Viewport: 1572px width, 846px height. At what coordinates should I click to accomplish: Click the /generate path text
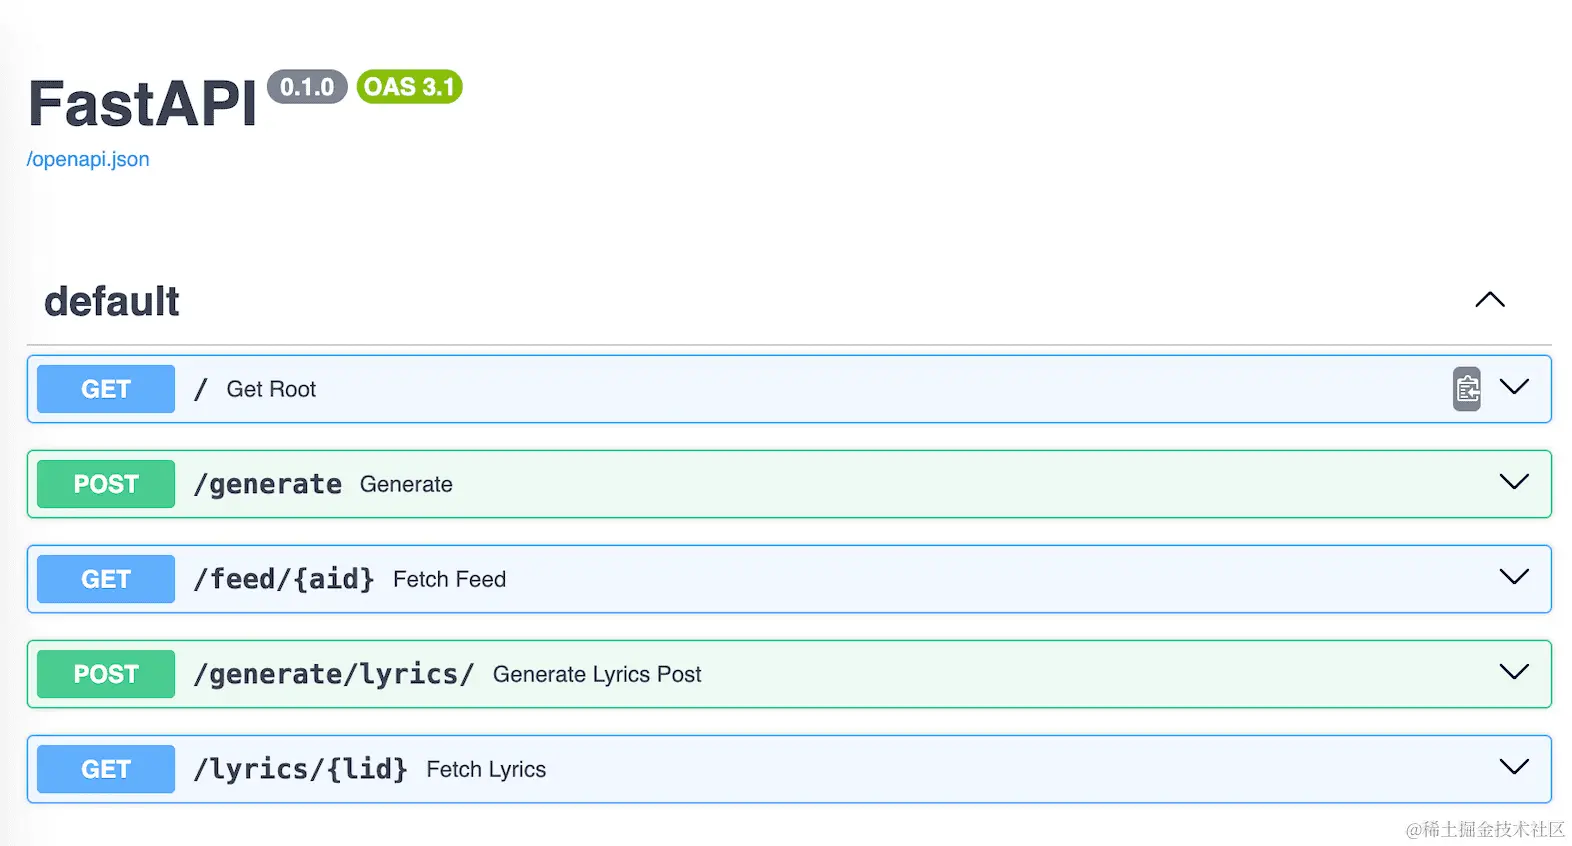(x=268, y=485)
